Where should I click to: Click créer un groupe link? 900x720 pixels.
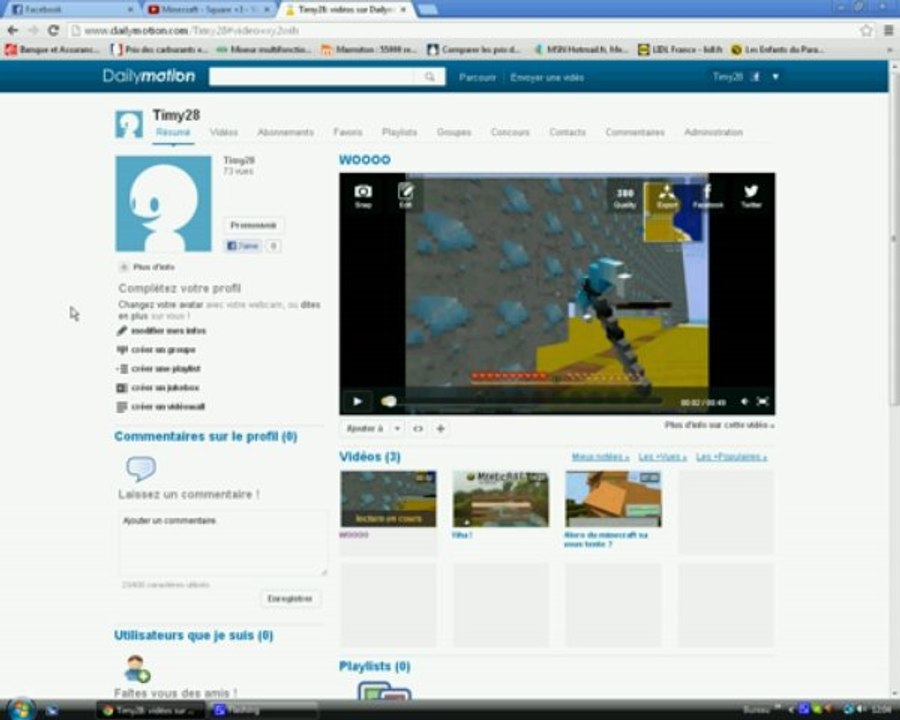(156, 350)
